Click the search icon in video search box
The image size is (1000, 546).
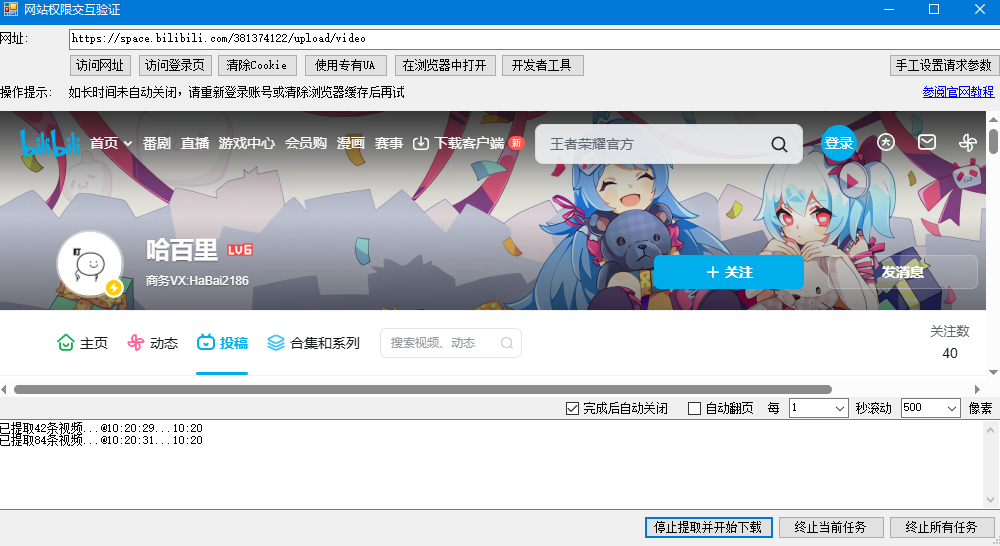[x=507, y=343]
